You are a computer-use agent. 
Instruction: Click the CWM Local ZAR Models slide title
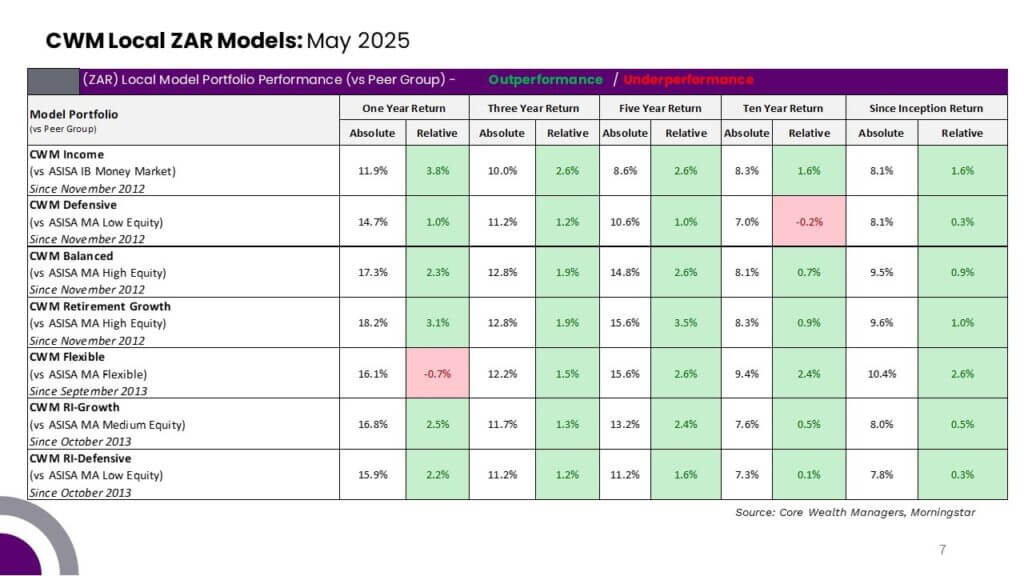point(227,40)
